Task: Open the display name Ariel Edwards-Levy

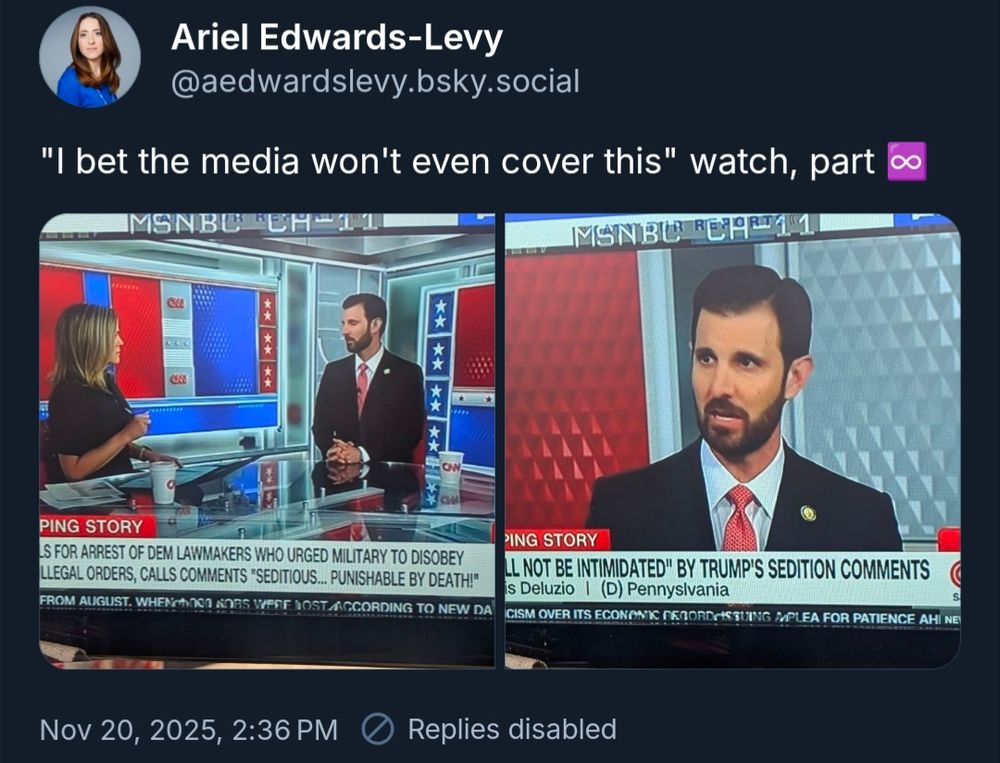Action: tap(337, 37)
